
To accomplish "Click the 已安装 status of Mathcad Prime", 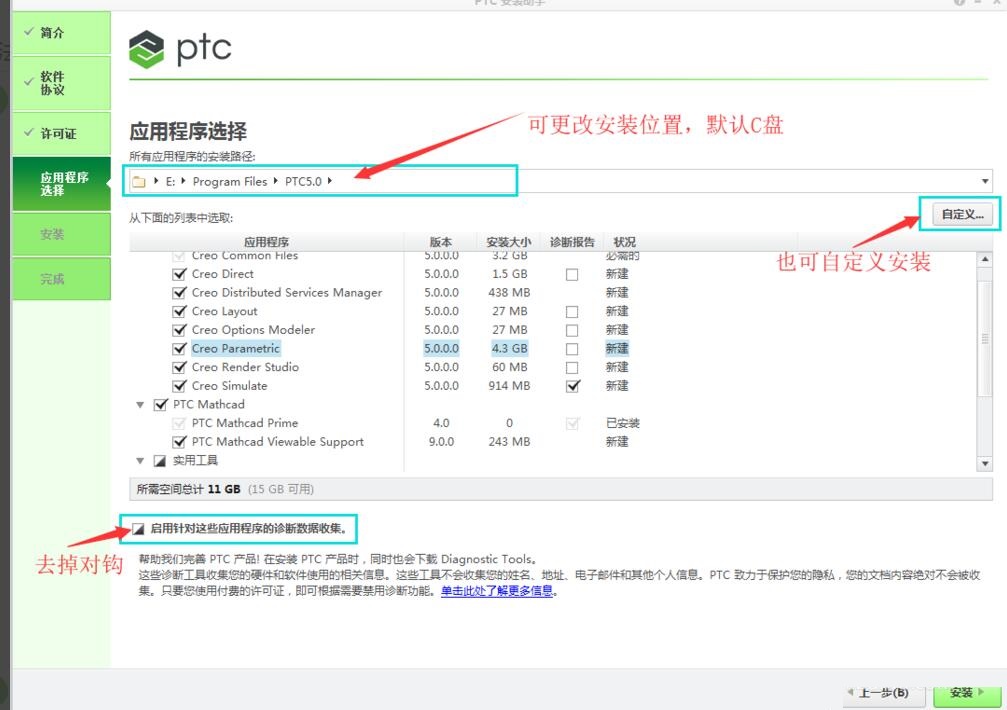I will (x=622, y=423).
